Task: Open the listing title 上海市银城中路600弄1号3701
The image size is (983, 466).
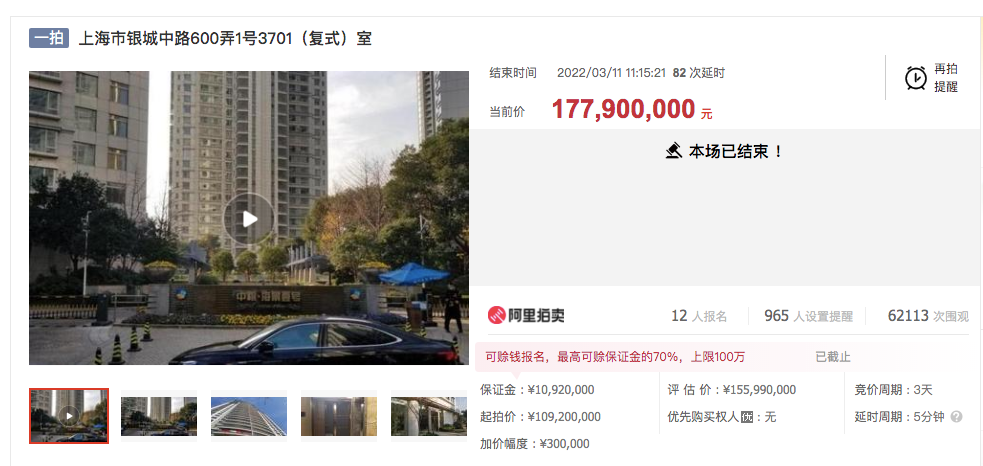Action: (225, 39)
